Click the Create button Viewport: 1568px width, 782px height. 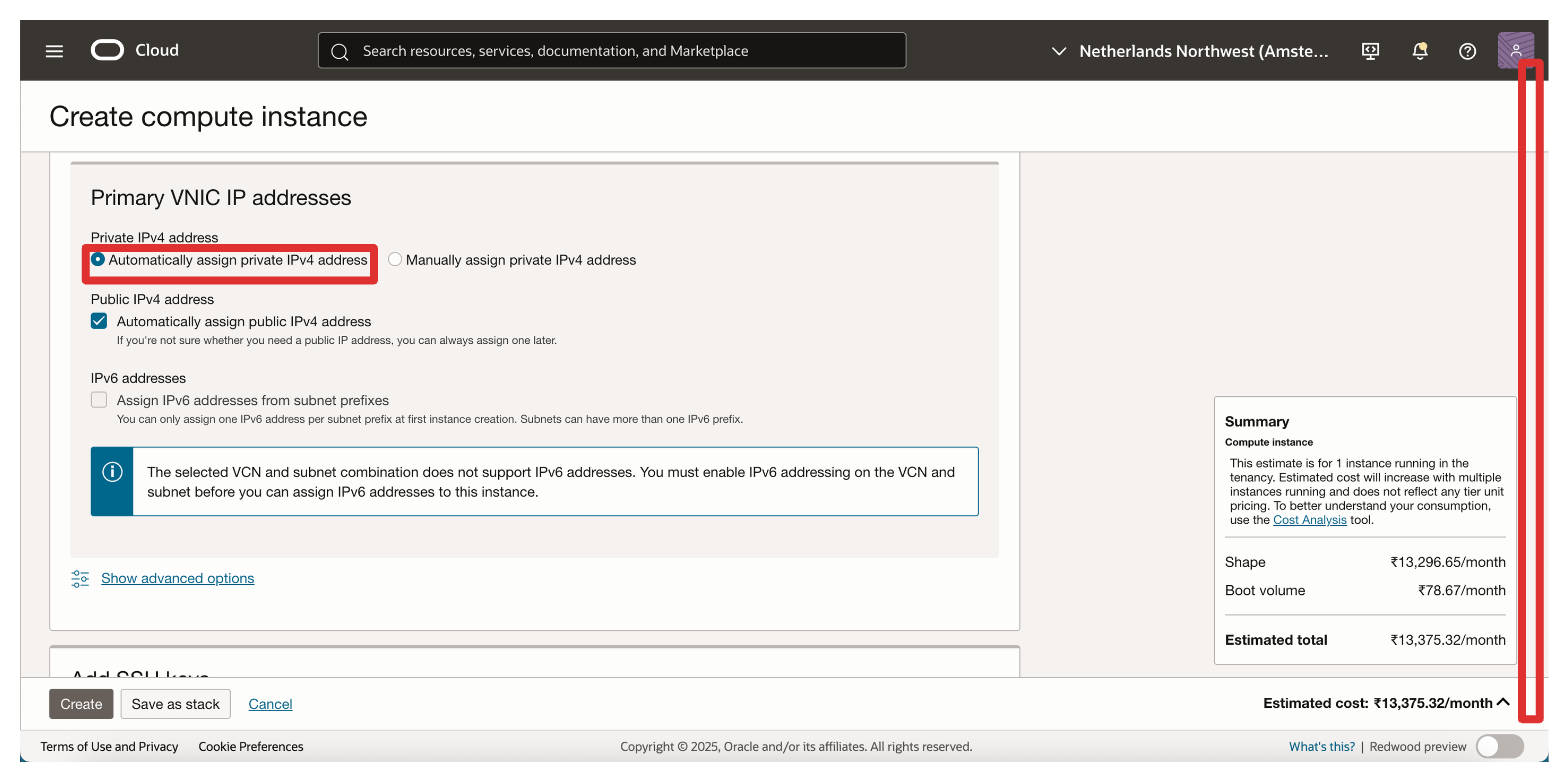tap(81, 704)
